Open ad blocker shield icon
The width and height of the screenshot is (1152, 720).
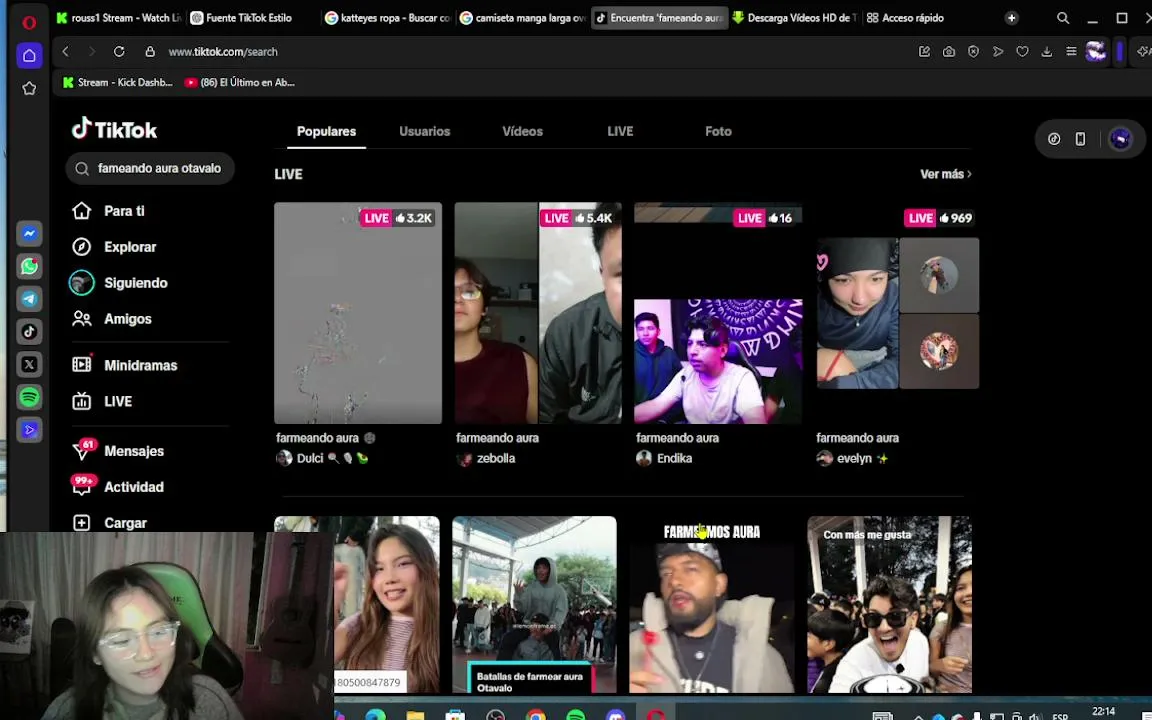pos(973,51)
